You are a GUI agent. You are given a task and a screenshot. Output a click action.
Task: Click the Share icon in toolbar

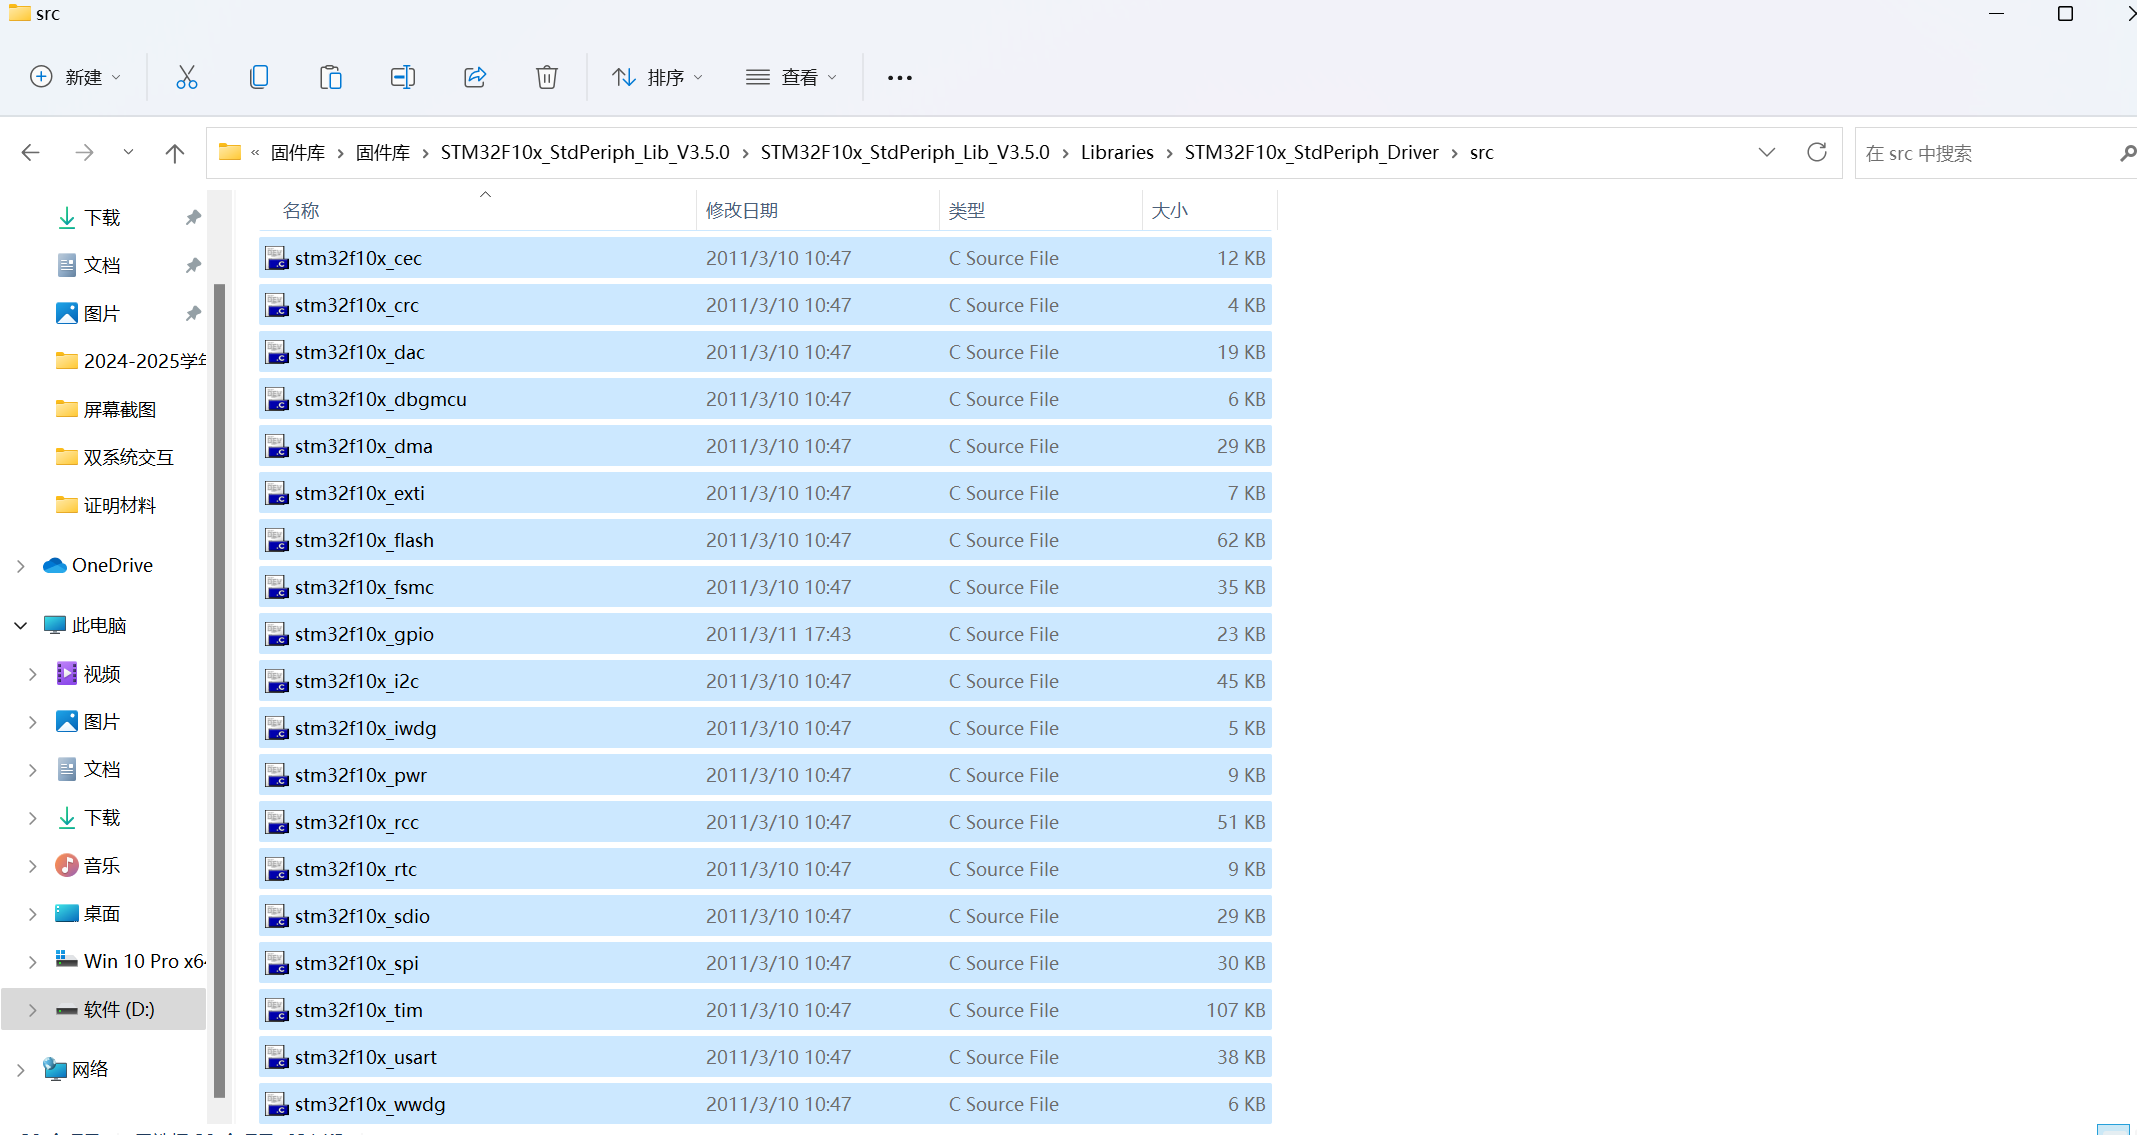(x=475, y=77)
